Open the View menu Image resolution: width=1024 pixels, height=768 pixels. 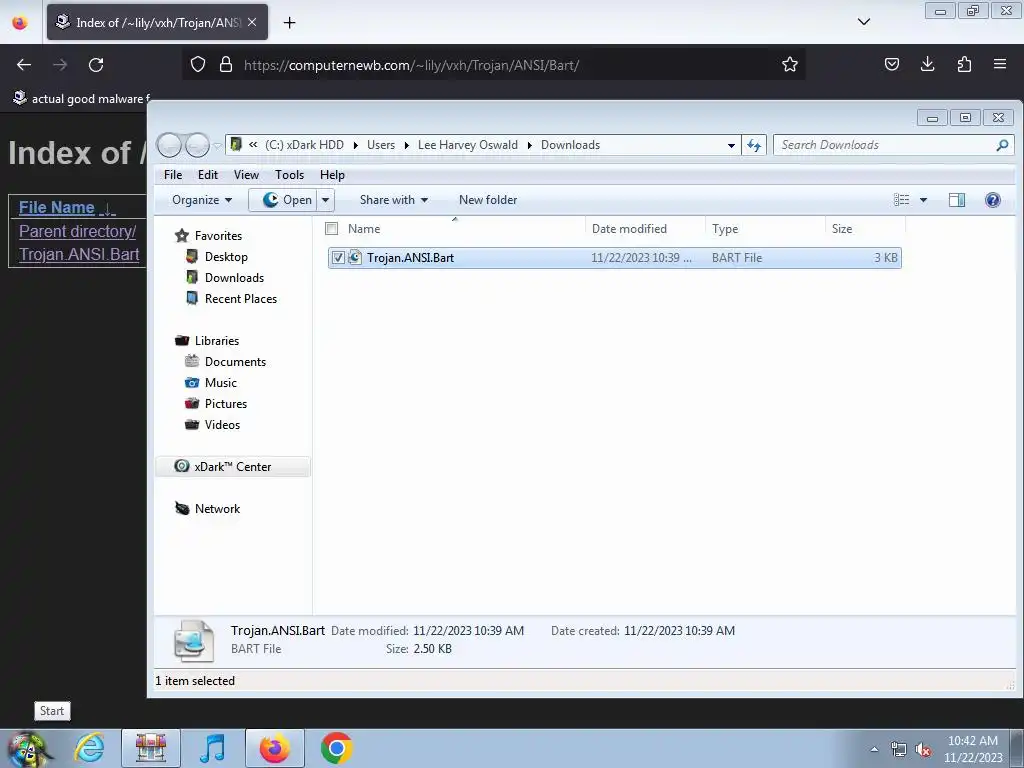coord(246,175)
